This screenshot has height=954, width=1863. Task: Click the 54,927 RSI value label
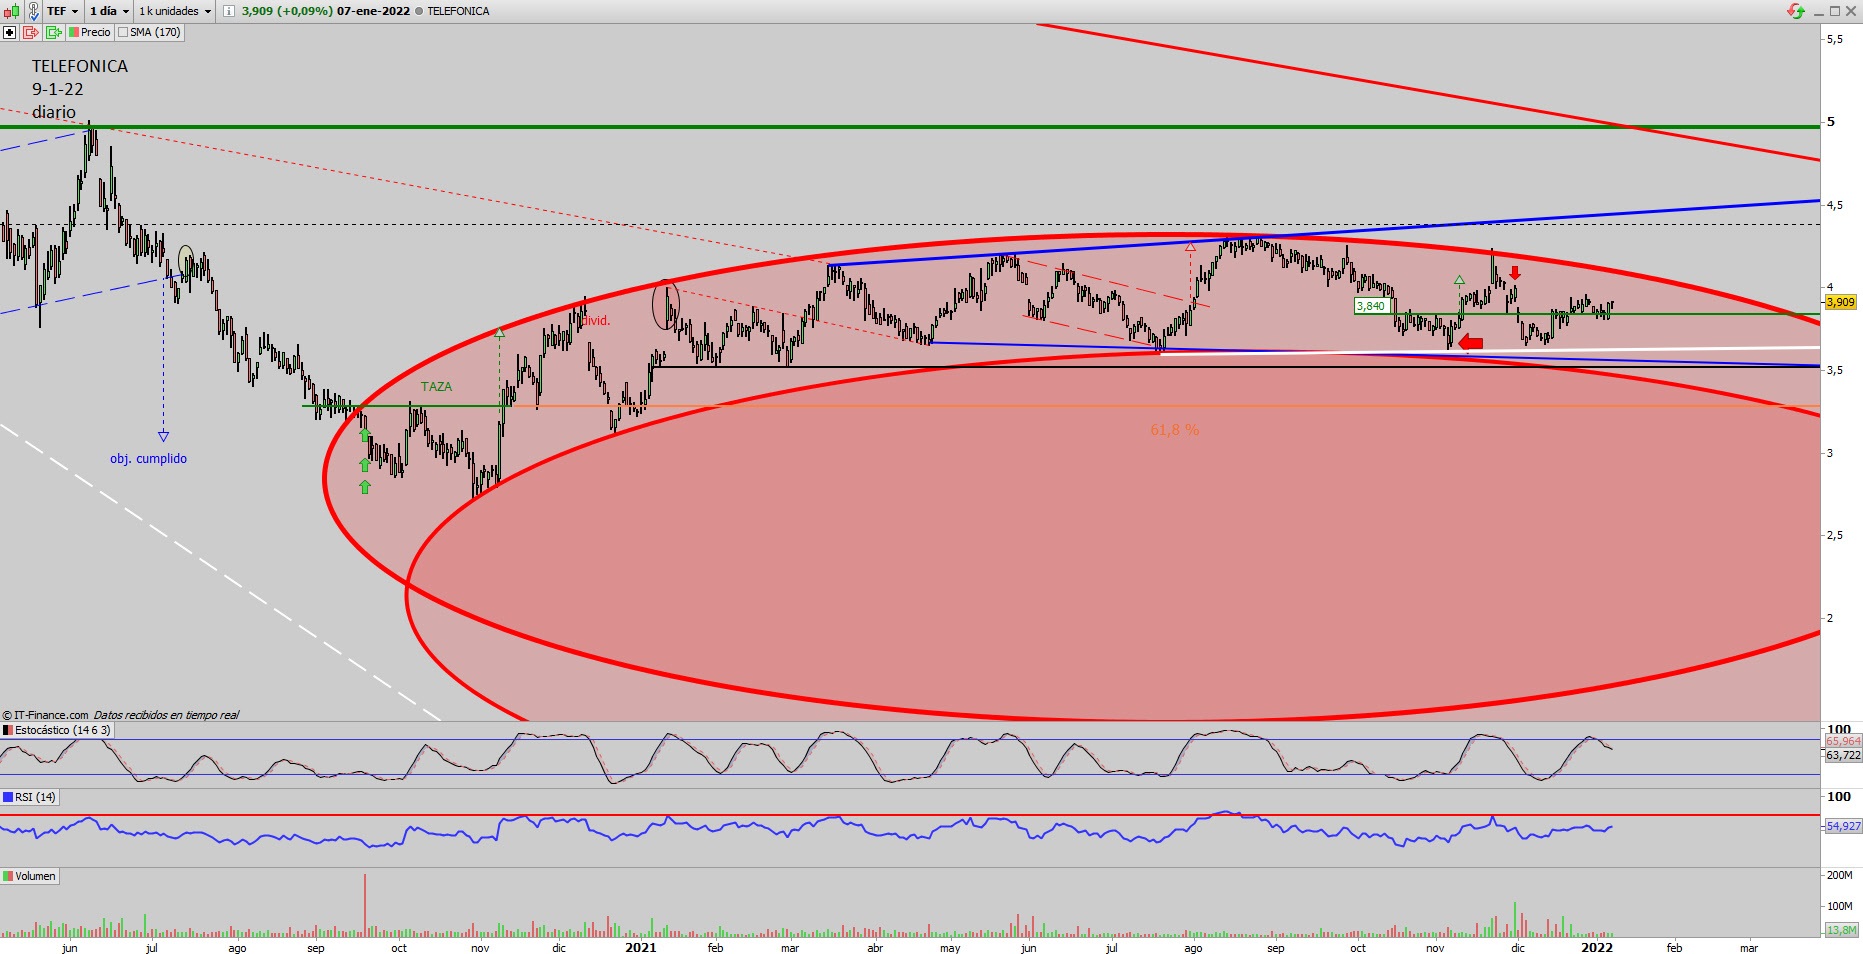pos(1843,826)
